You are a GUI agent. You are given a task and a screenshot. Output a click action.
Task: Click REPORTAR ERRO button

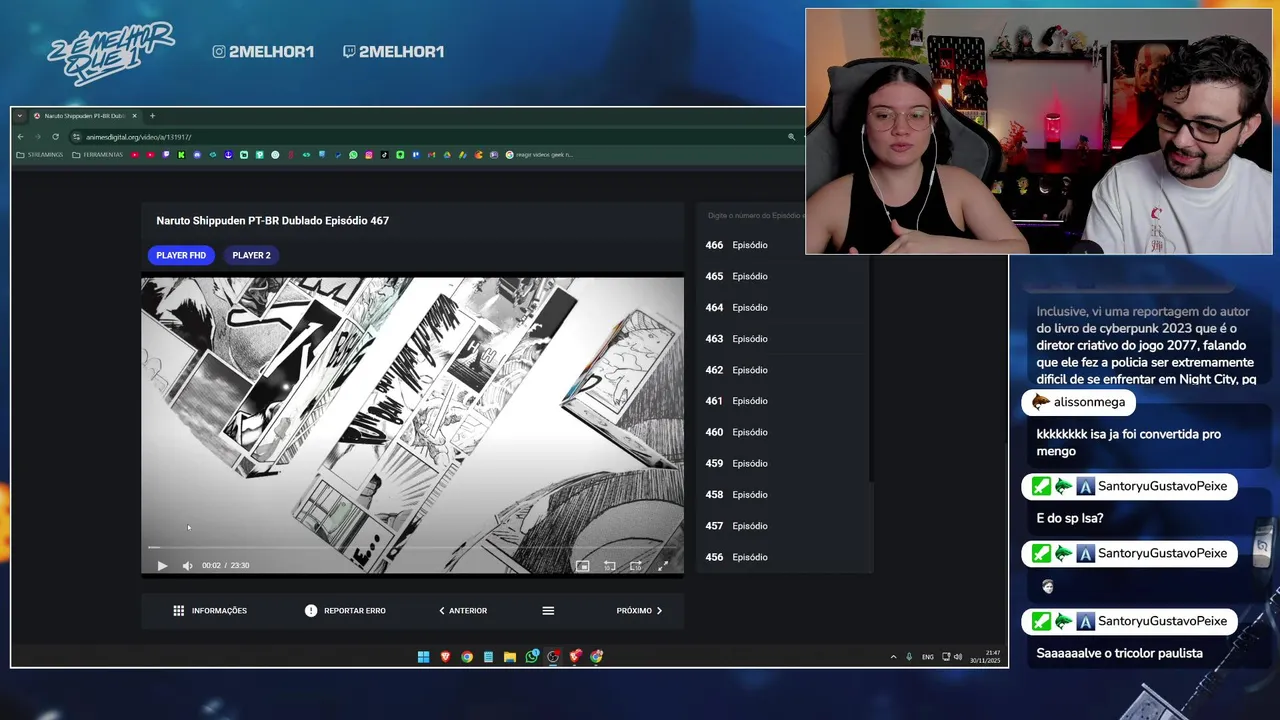tap(345, 611)
